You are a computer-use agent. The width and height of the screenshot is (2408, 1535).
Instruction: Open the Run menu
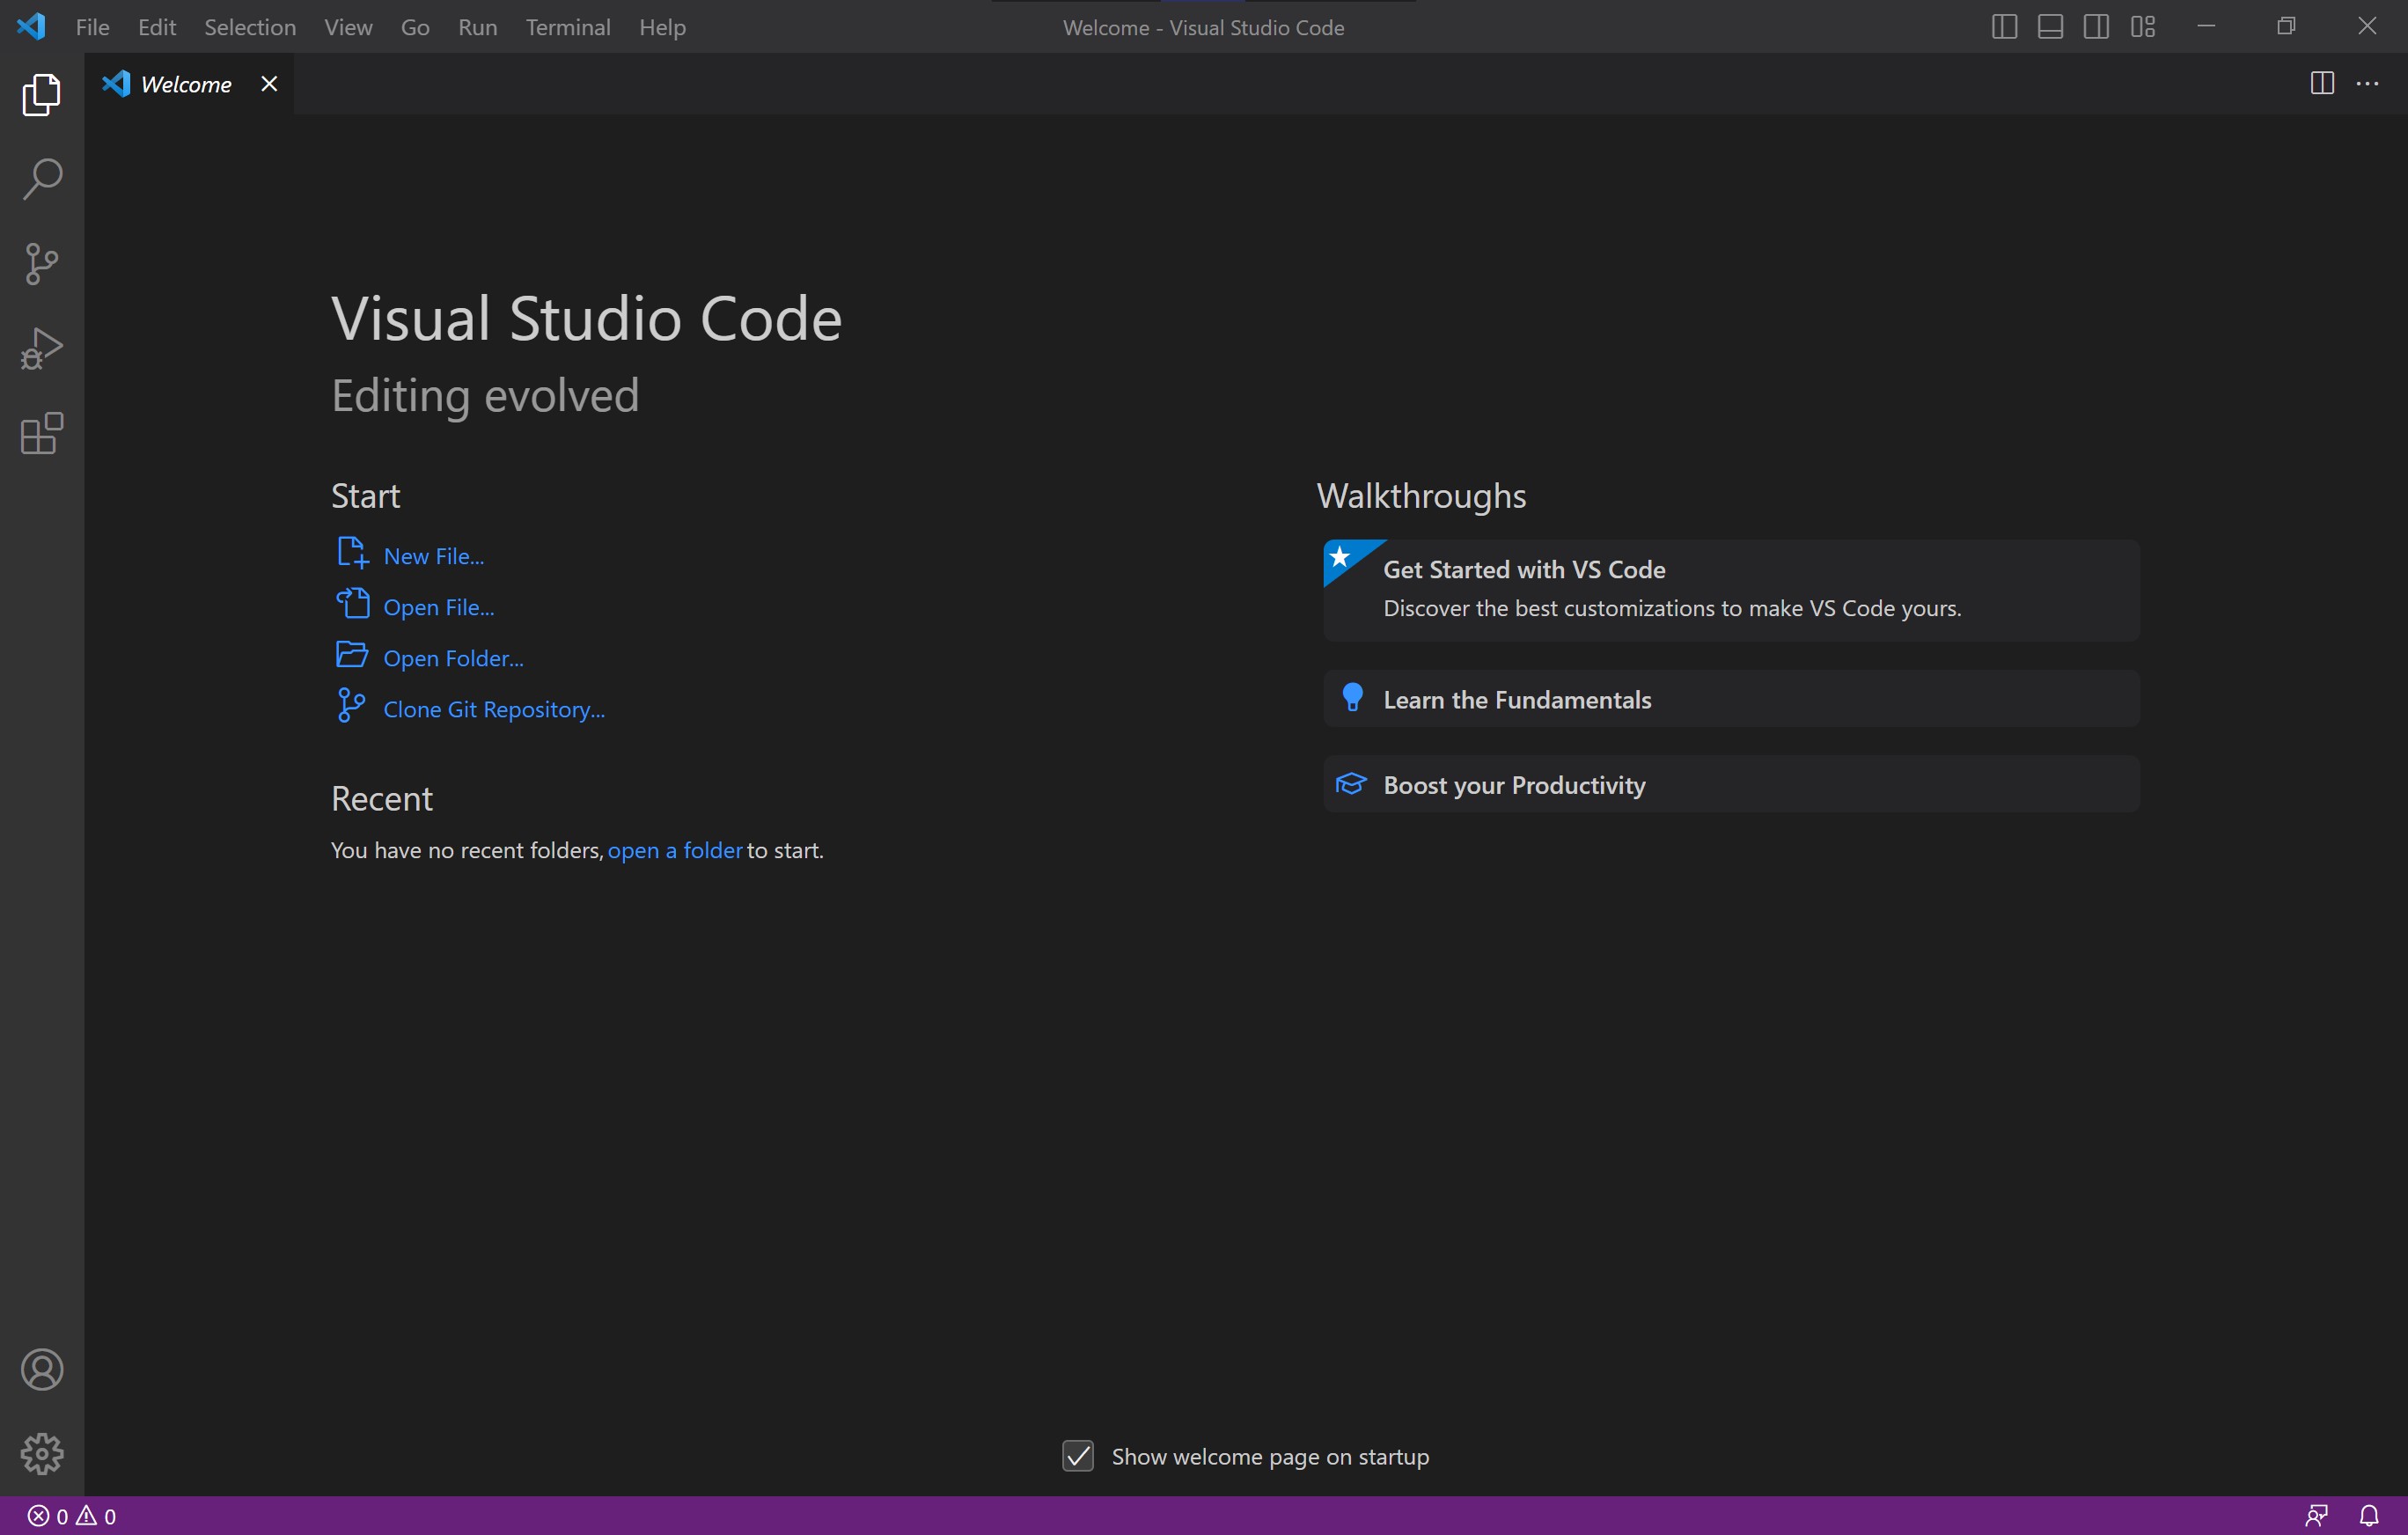click(x=477, y=27)
